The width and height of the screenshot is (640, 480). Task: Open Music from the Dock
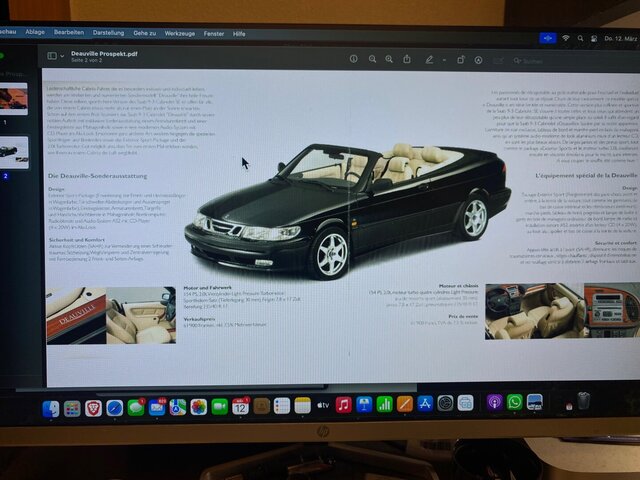(x=344, y=405)
